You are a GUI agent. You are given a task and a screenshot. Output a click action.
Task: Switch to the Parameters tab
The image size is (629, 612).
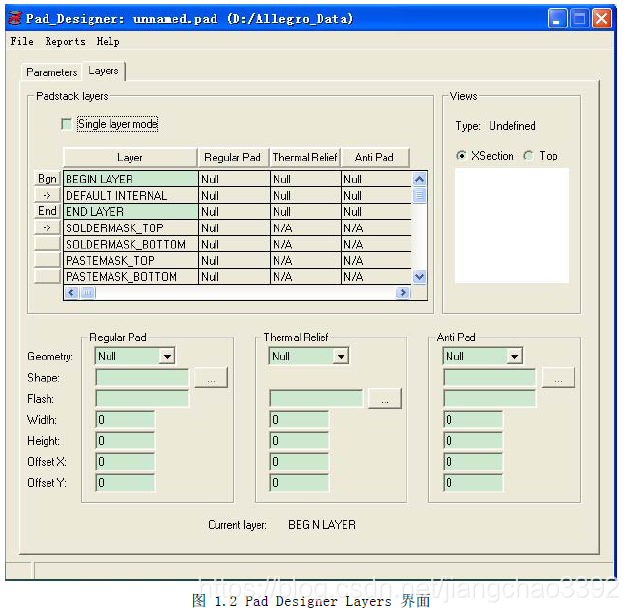tap(52, 72)
